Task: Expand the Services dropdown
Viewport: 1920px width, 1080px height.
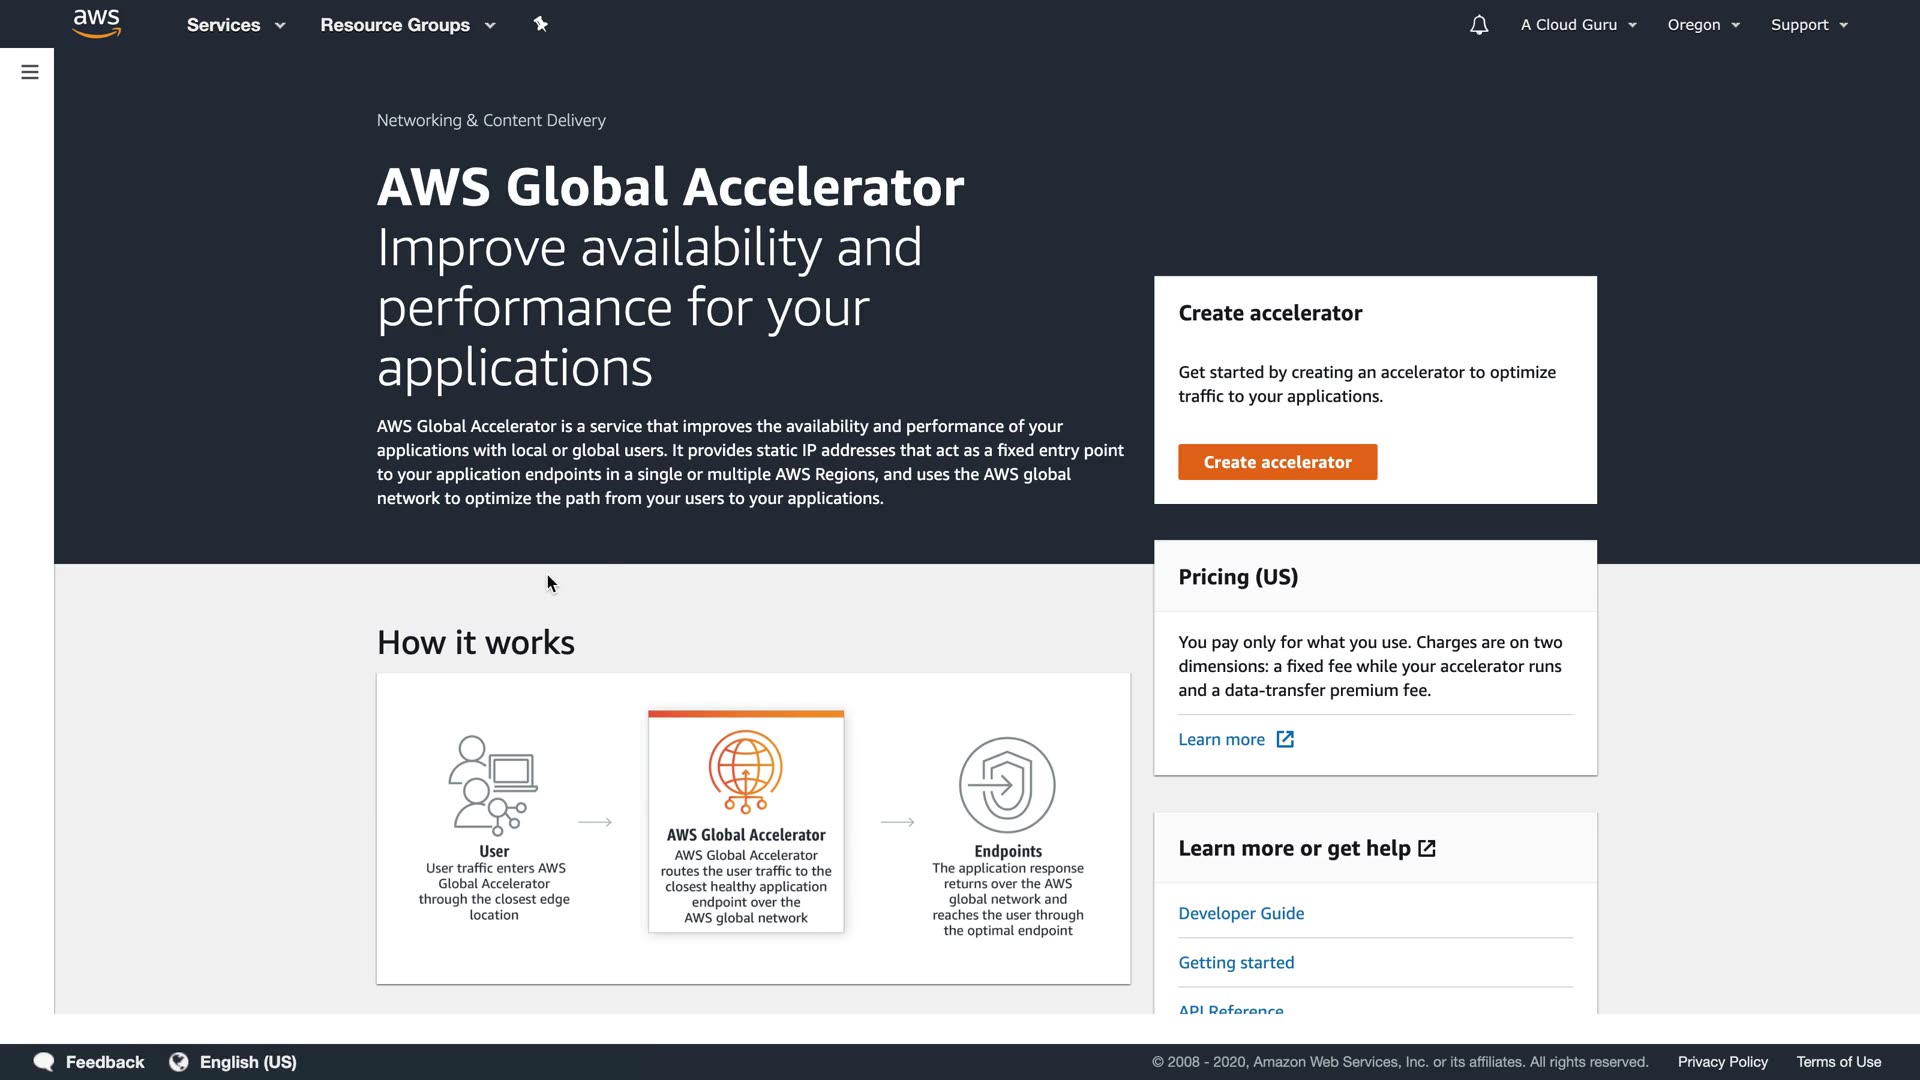Action: (236, 25)
